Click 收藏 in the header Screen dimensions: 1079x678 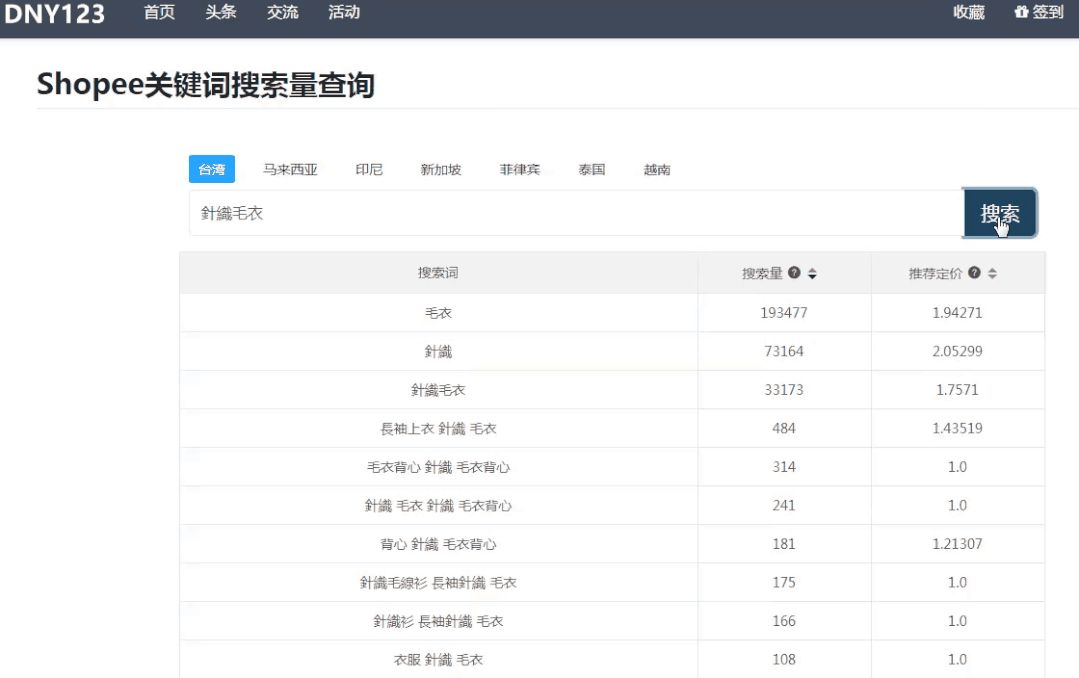pos(969,12)
